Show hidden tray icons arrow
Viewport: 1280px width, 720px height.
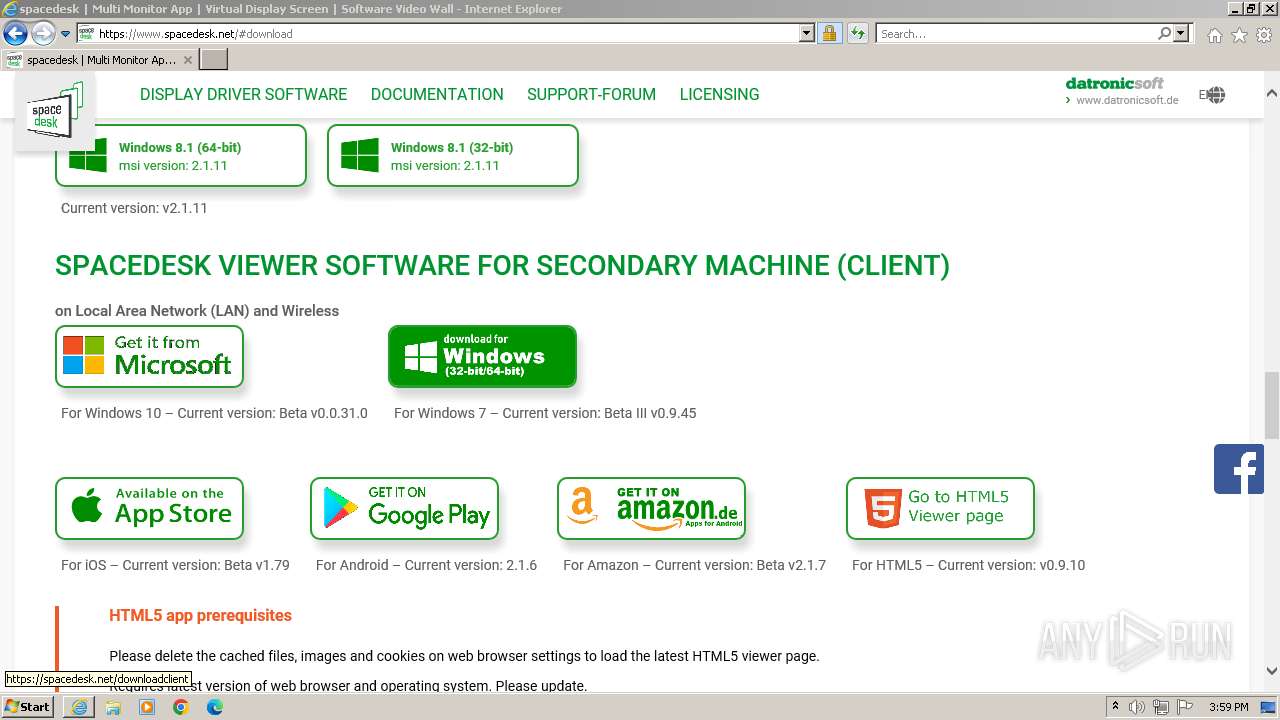pyautogui.click(x=1115, y=707)
